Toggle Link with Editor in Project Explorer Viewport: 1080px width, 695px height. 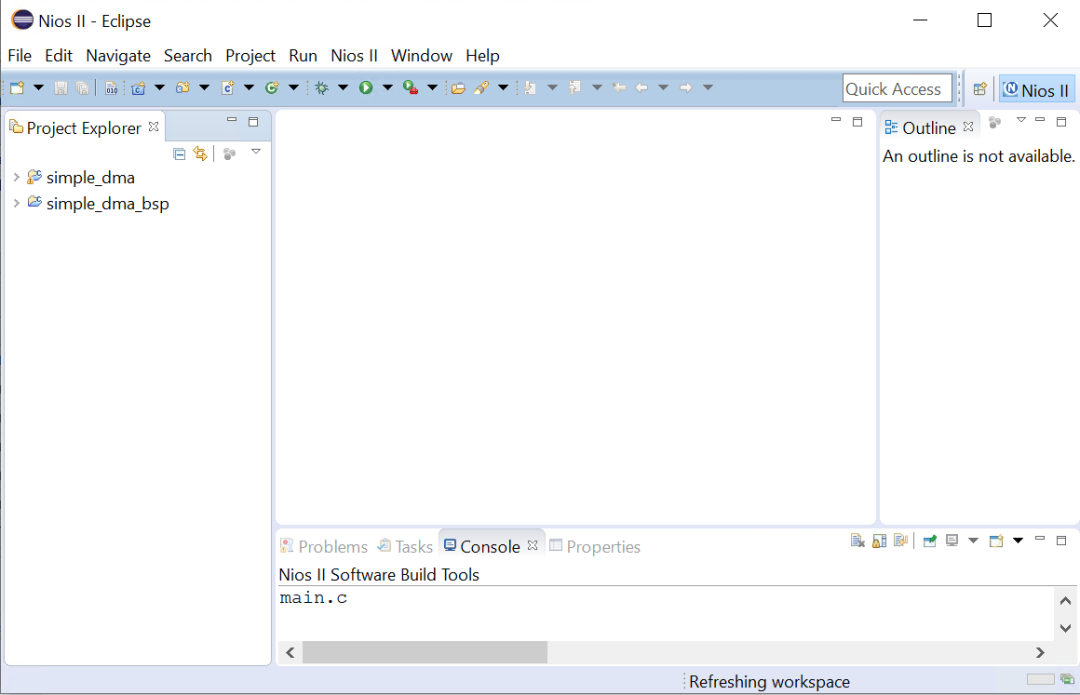pyautogui.click(x=200, y=153)
